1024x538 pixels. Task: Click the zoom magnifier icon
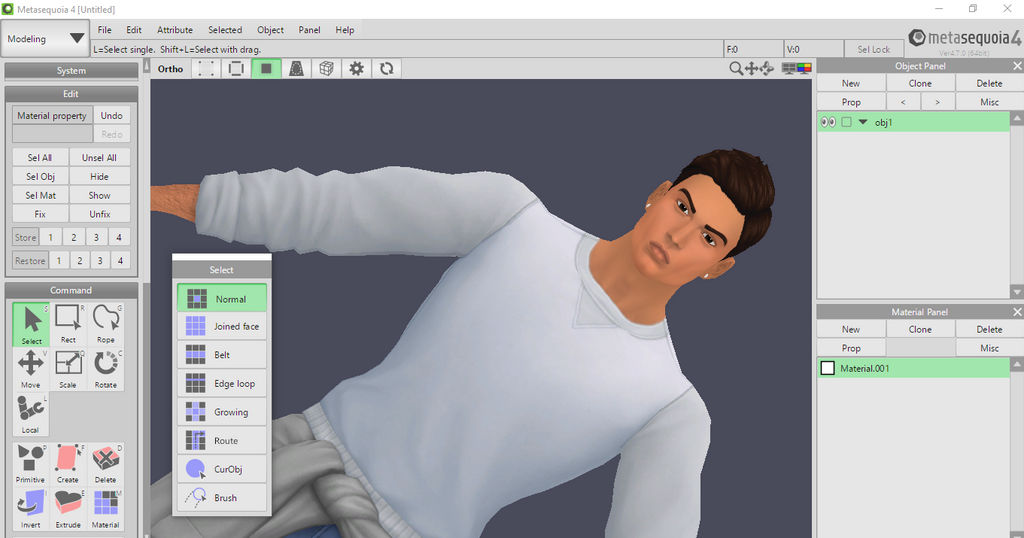735,69
